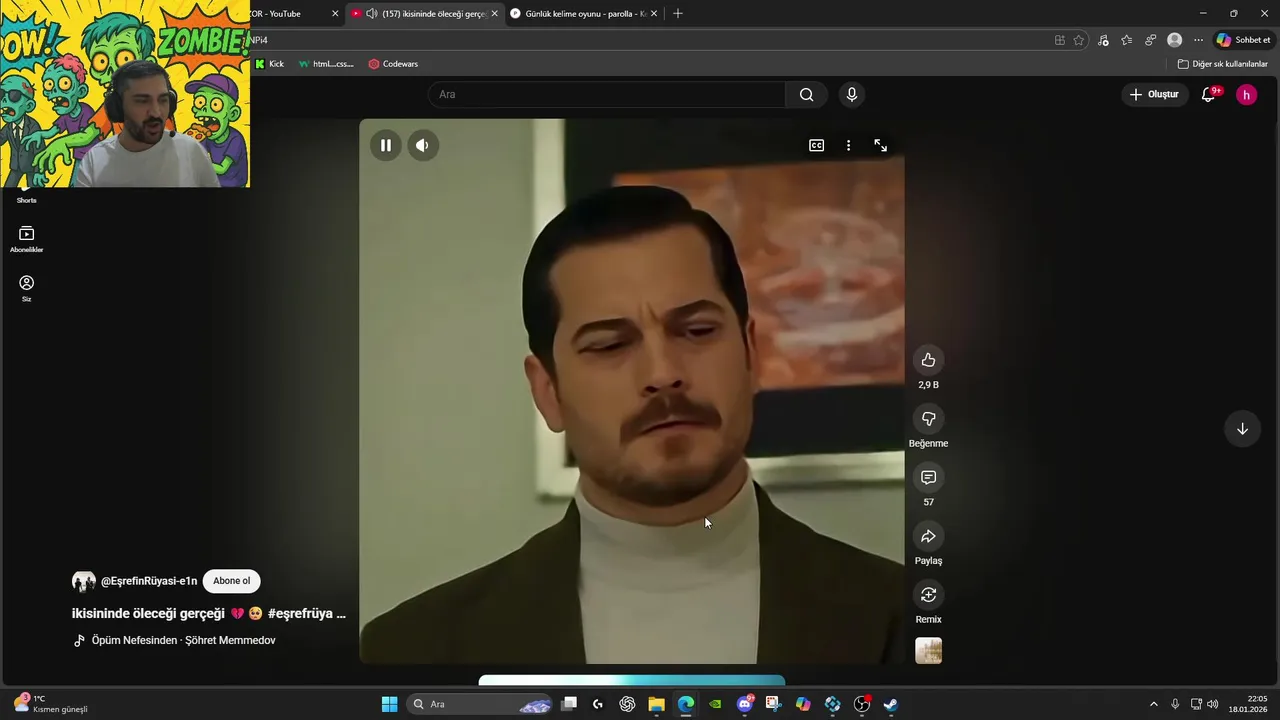Screen dimensions: 1280x720
Task: Open YouTube notifications bell
Action: pos(1208,94)
